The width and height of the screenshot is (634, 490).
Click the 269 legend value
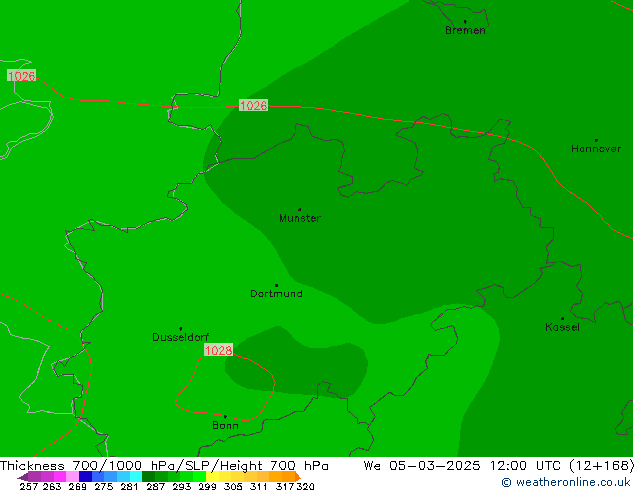point(78,486)
